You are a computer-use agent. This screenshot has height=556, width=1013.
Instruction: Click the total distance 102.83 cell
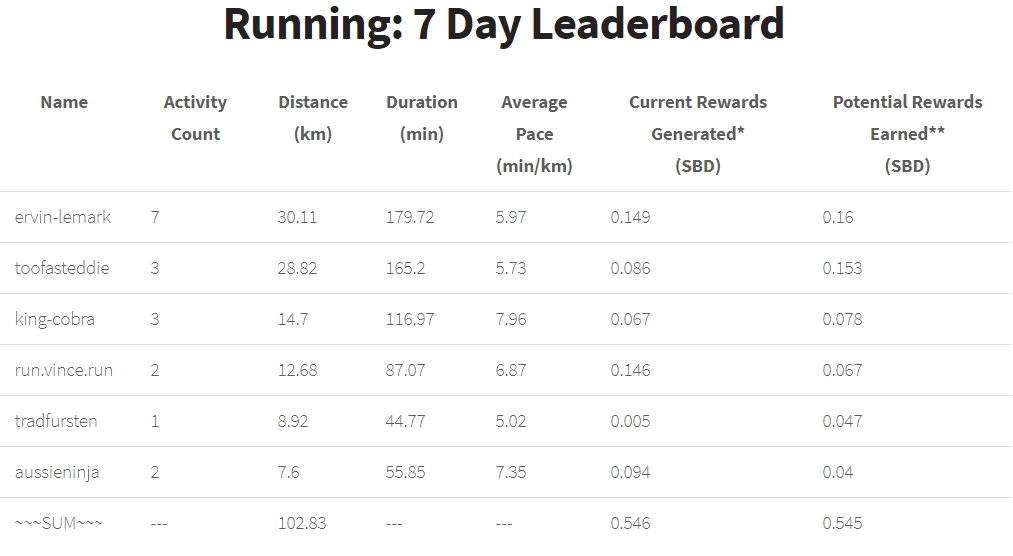pos(302,523)
